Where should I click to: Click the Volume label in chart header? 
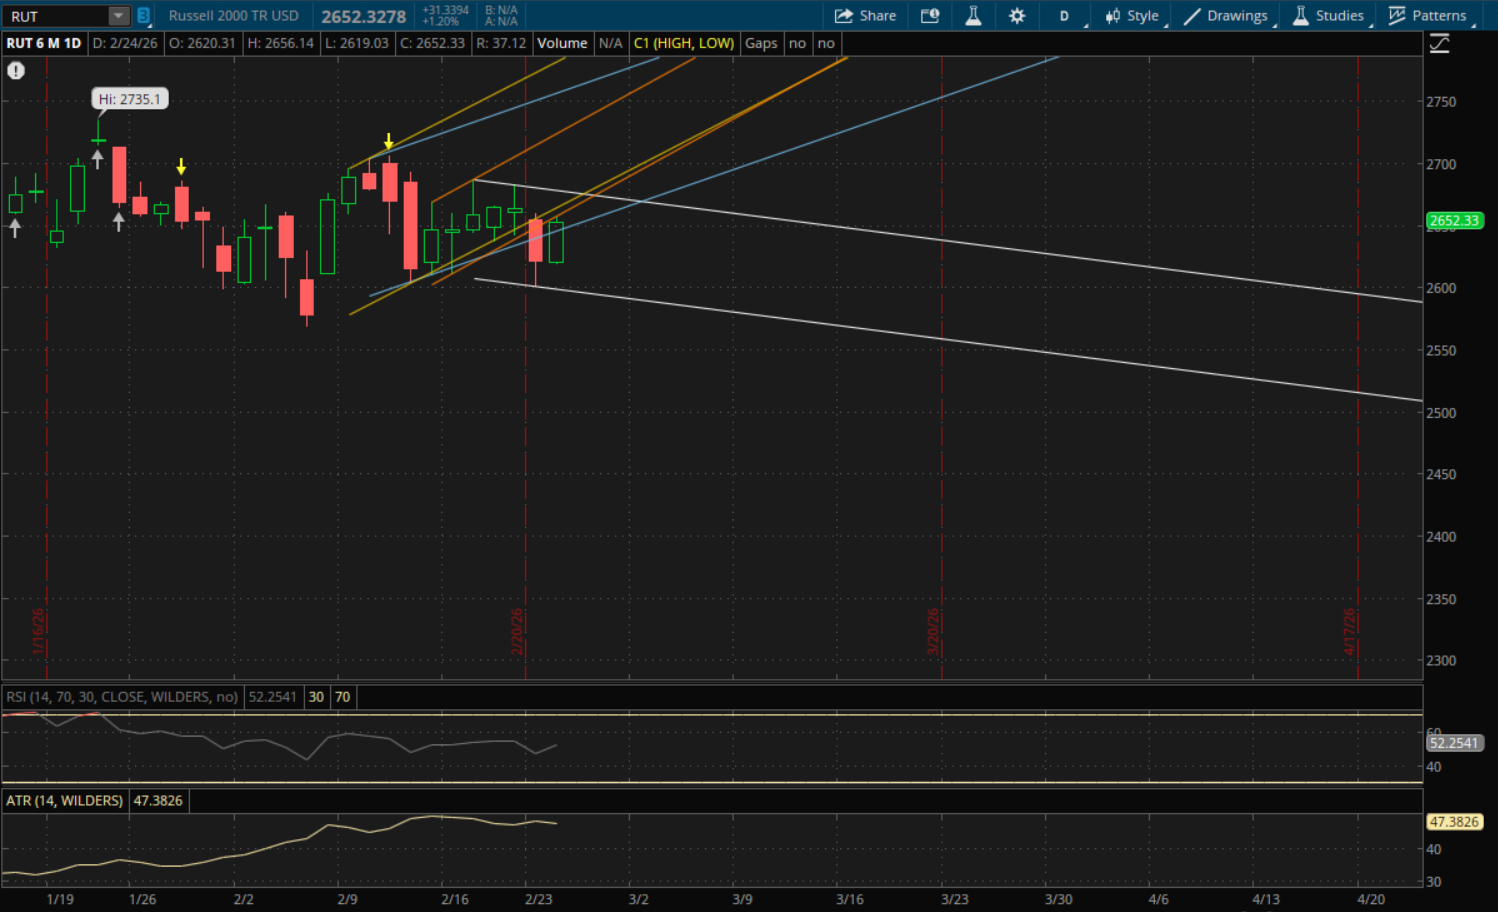click(562, 43)
